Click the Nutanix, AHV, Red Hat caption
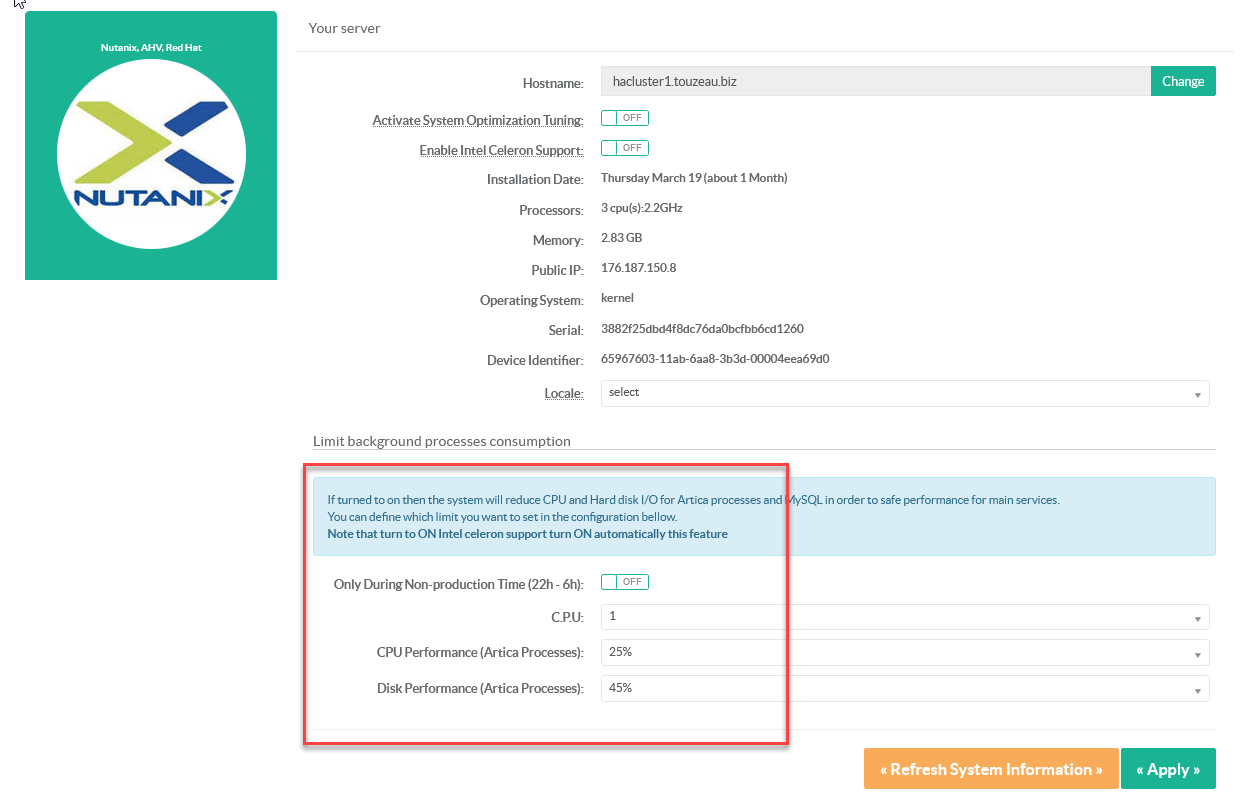The image size is (1244, 793). [x=151, y=47]
